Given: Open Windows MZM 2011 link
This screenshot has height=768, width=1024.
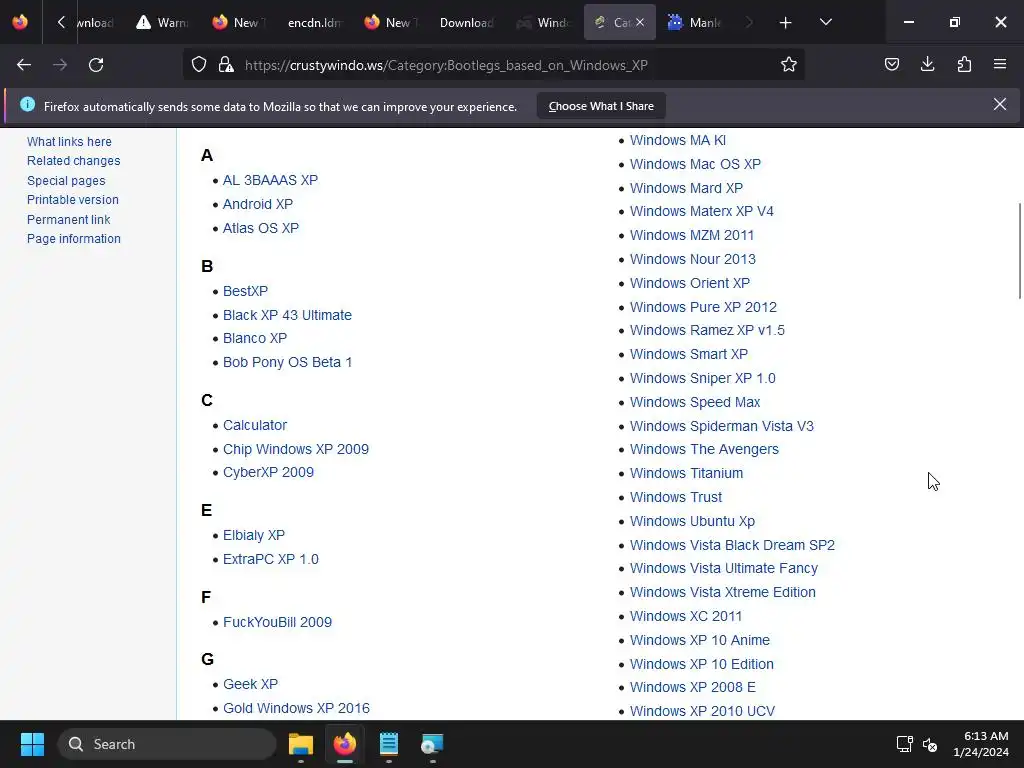Looking at the screenshot, I should point(692,236).
